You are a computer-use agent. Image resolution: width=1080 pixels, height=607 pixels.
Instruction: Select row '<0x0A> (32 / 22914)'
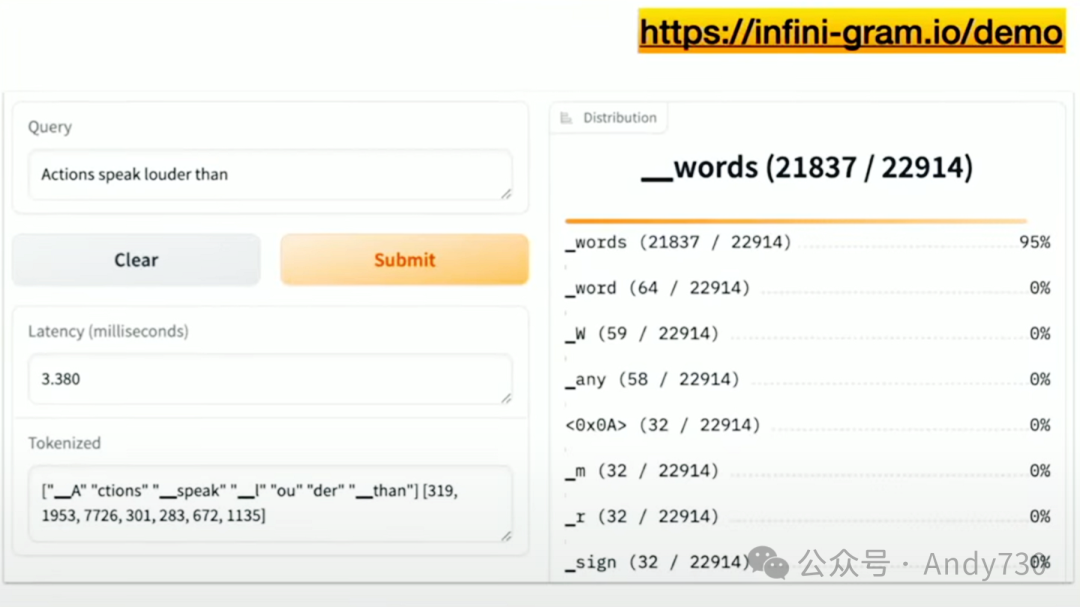tap(807, 425)
